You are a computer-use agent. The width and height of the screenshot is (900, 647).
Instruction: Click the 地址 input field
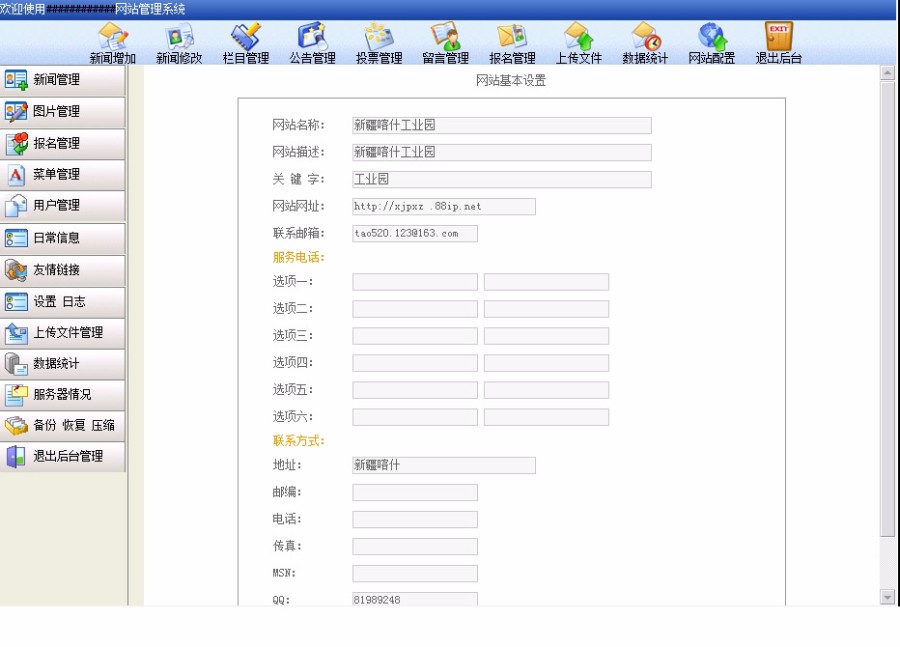click(444, 466)
